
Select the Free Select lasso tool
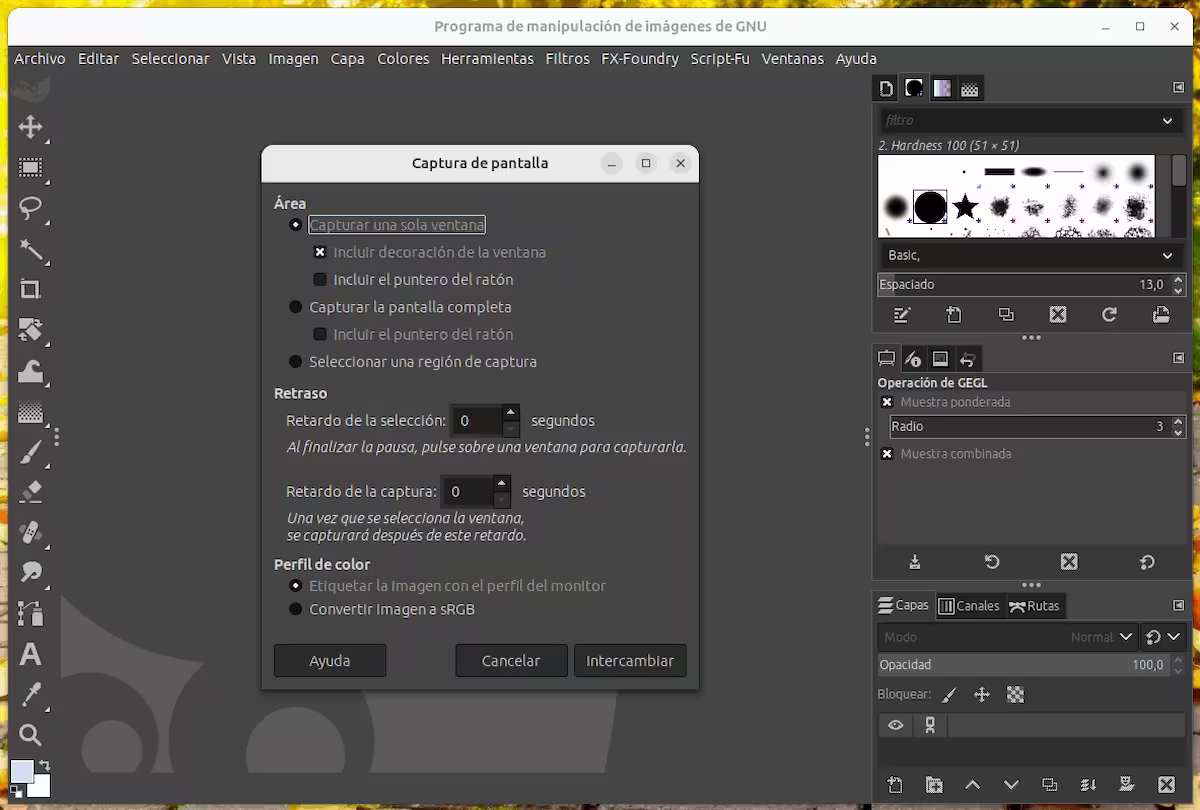[31, 208]
